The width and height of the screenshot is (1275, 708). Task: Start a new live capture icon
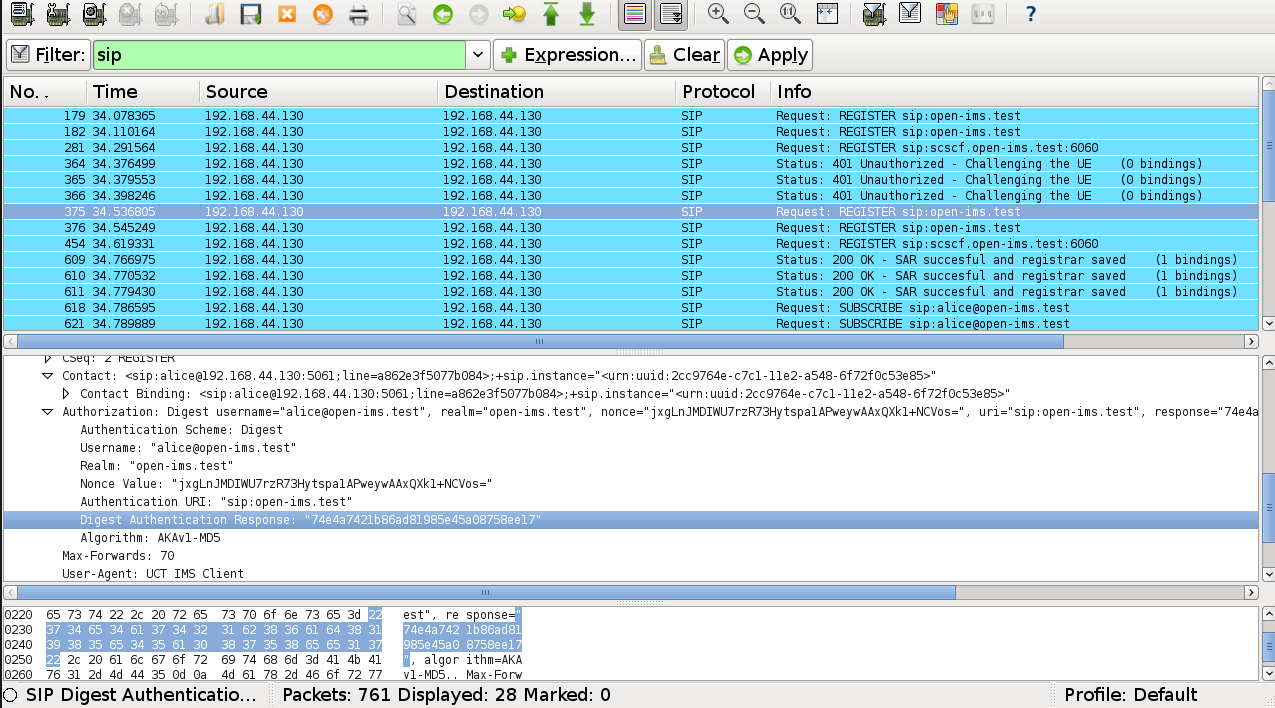(94, 14)
